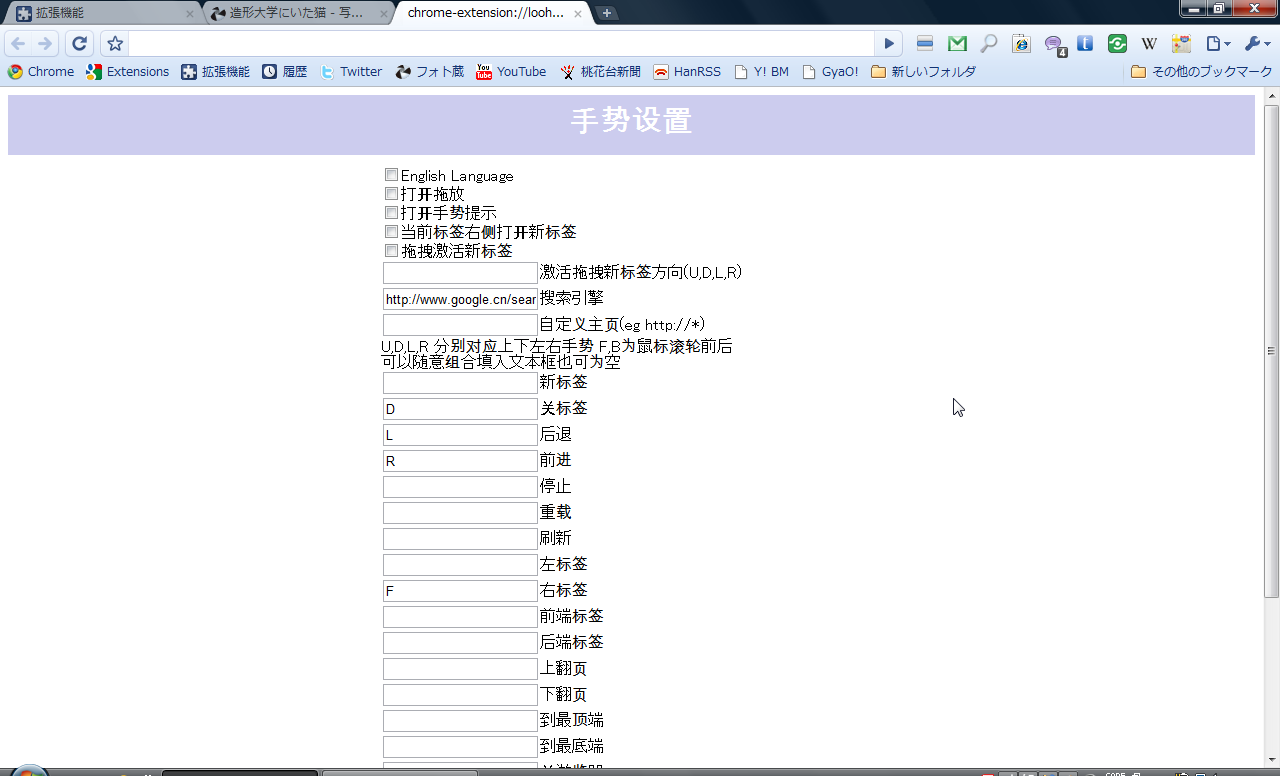Enable the 打开手势提示 checkbox
Viewport: 1280px width, 776px height.
[x=391, y=213]
